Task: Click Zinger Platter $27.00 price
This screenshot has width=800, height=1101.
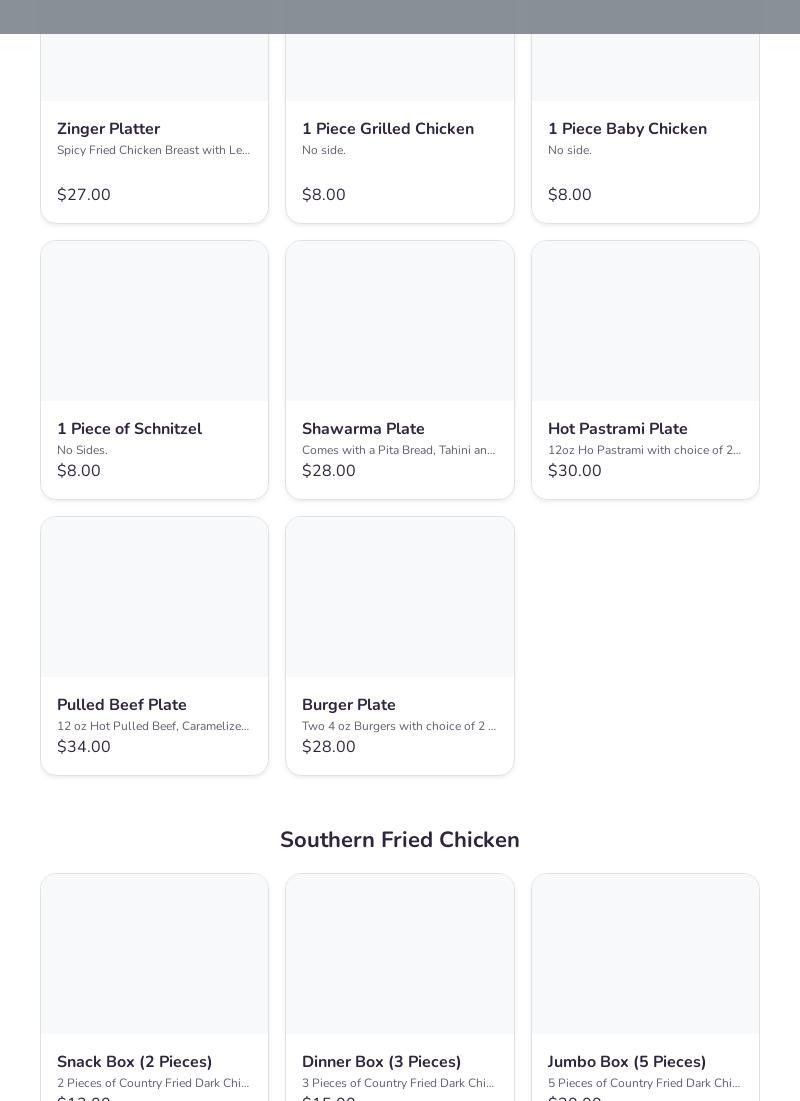Action: (x=84, y=195)
